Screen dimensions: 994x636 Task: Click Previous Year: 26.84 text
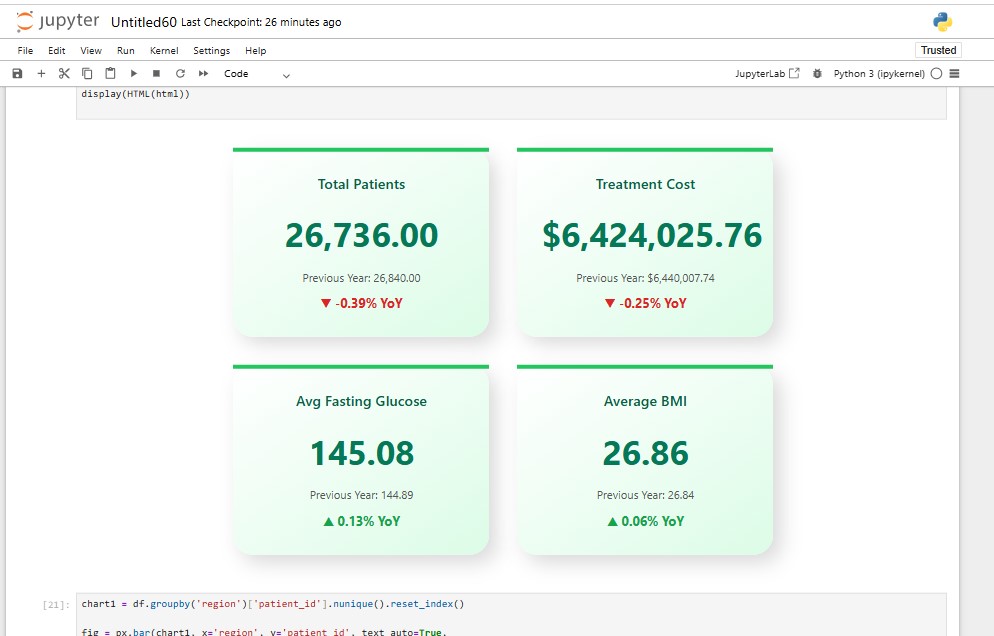[x=645, y=495]
